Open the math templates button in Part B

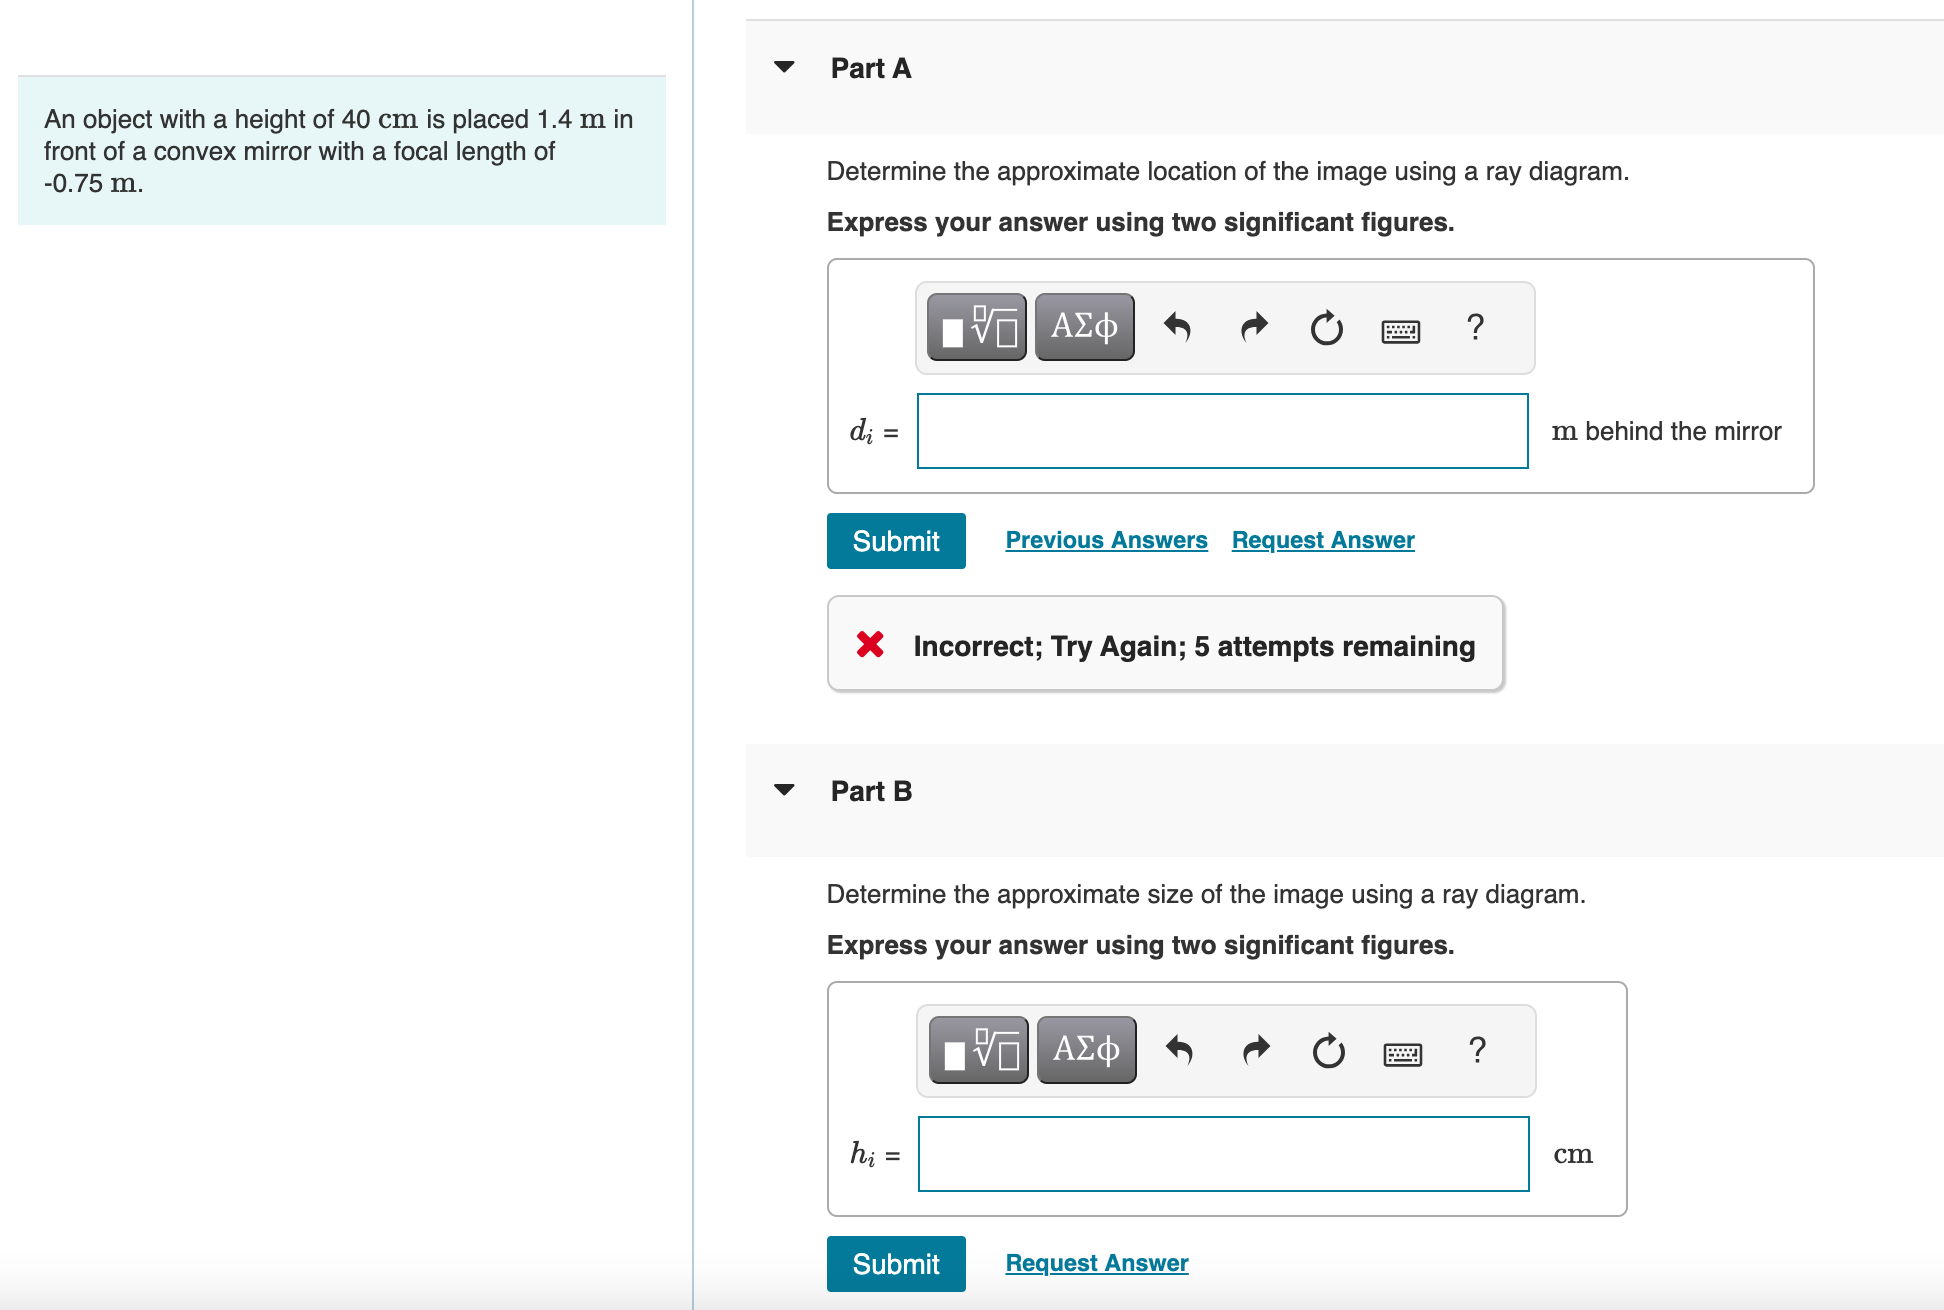point(979,1050)
